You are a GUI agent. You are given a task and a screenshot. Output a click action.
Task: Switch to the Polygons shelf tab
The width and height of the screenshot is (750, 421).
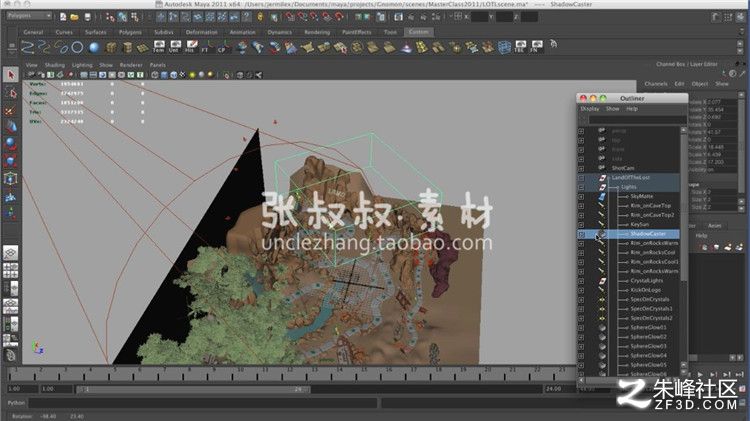[x=130, y=32]
